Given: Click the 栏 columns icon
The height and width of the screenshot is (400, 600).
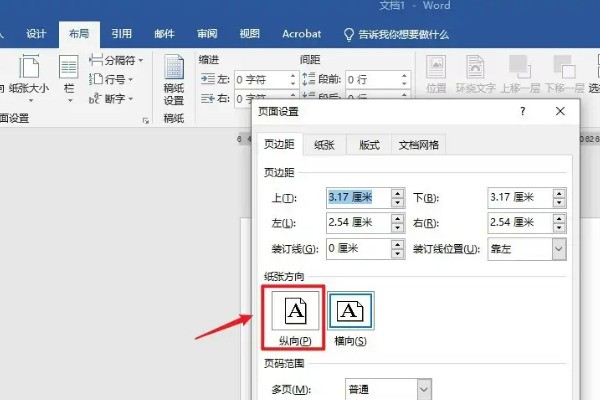Looking at the screenshot, I should point(69,77).
